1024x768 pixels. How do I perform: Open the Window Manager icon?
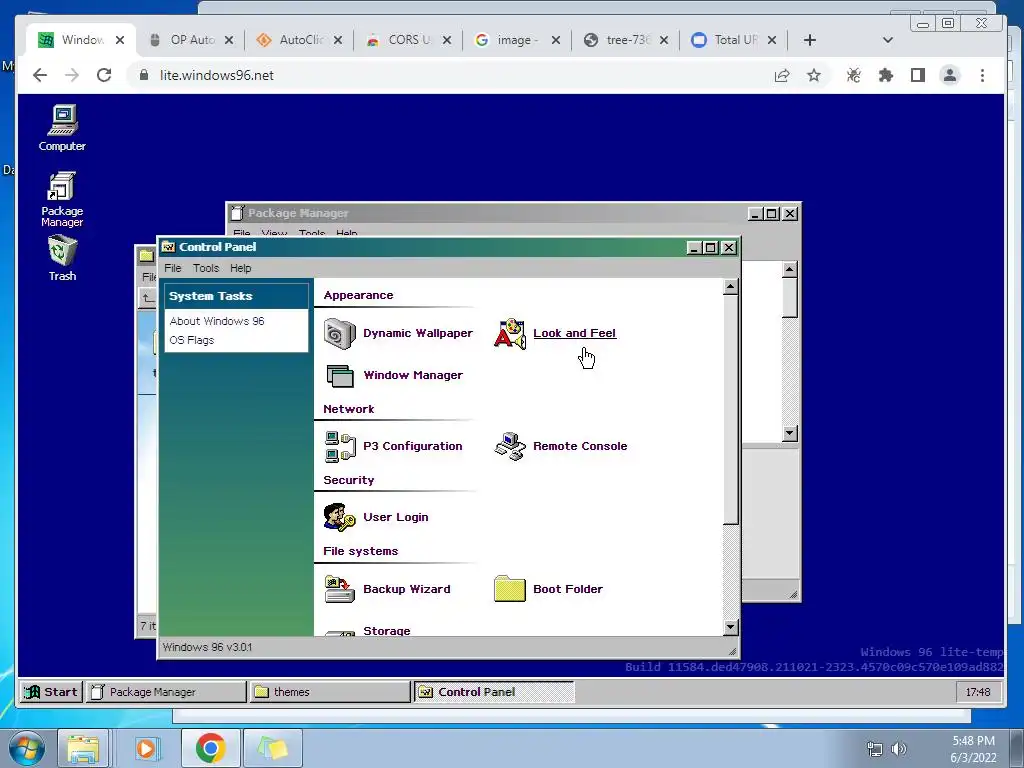coord(340,376)
